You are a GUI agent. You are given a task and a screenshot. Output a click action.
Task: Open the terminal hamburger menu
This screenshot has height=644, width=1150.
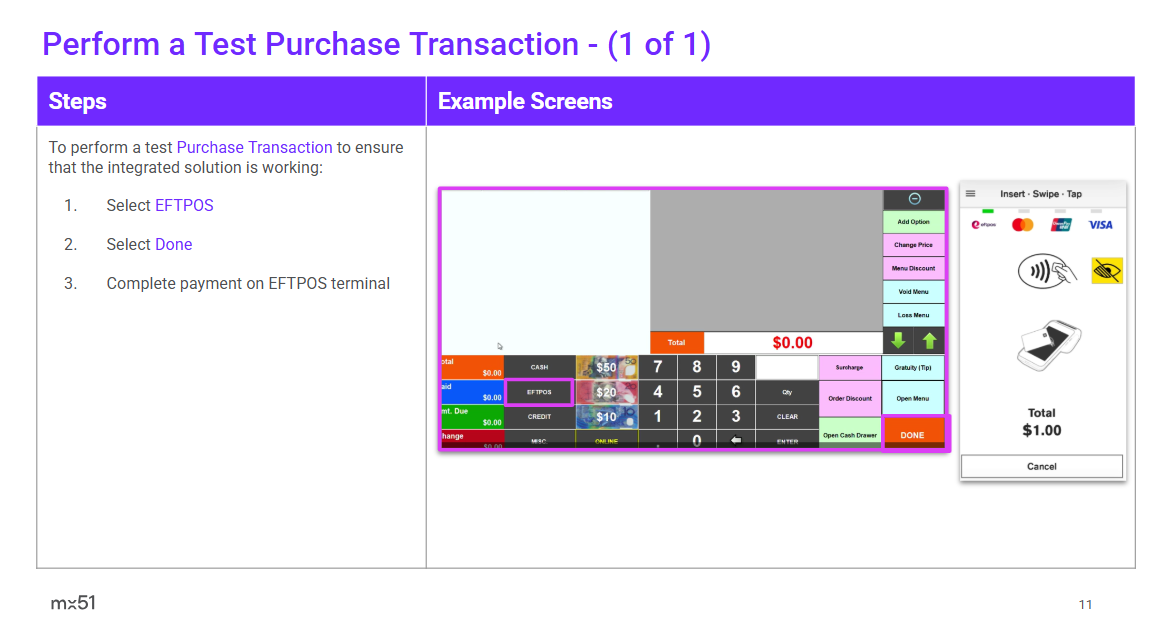[x=970, y=194]
